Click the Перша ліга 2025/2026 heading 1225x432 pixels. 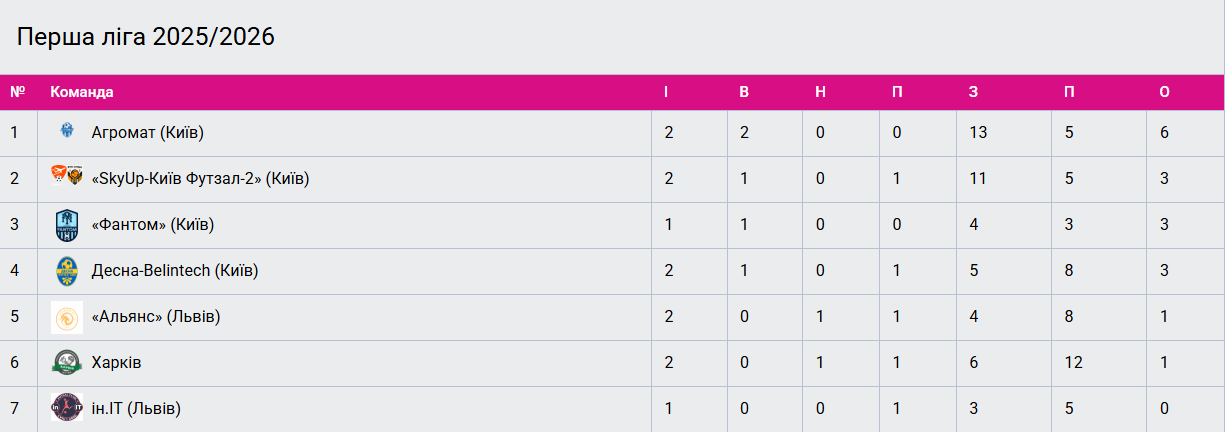click(x=146, y=37)
